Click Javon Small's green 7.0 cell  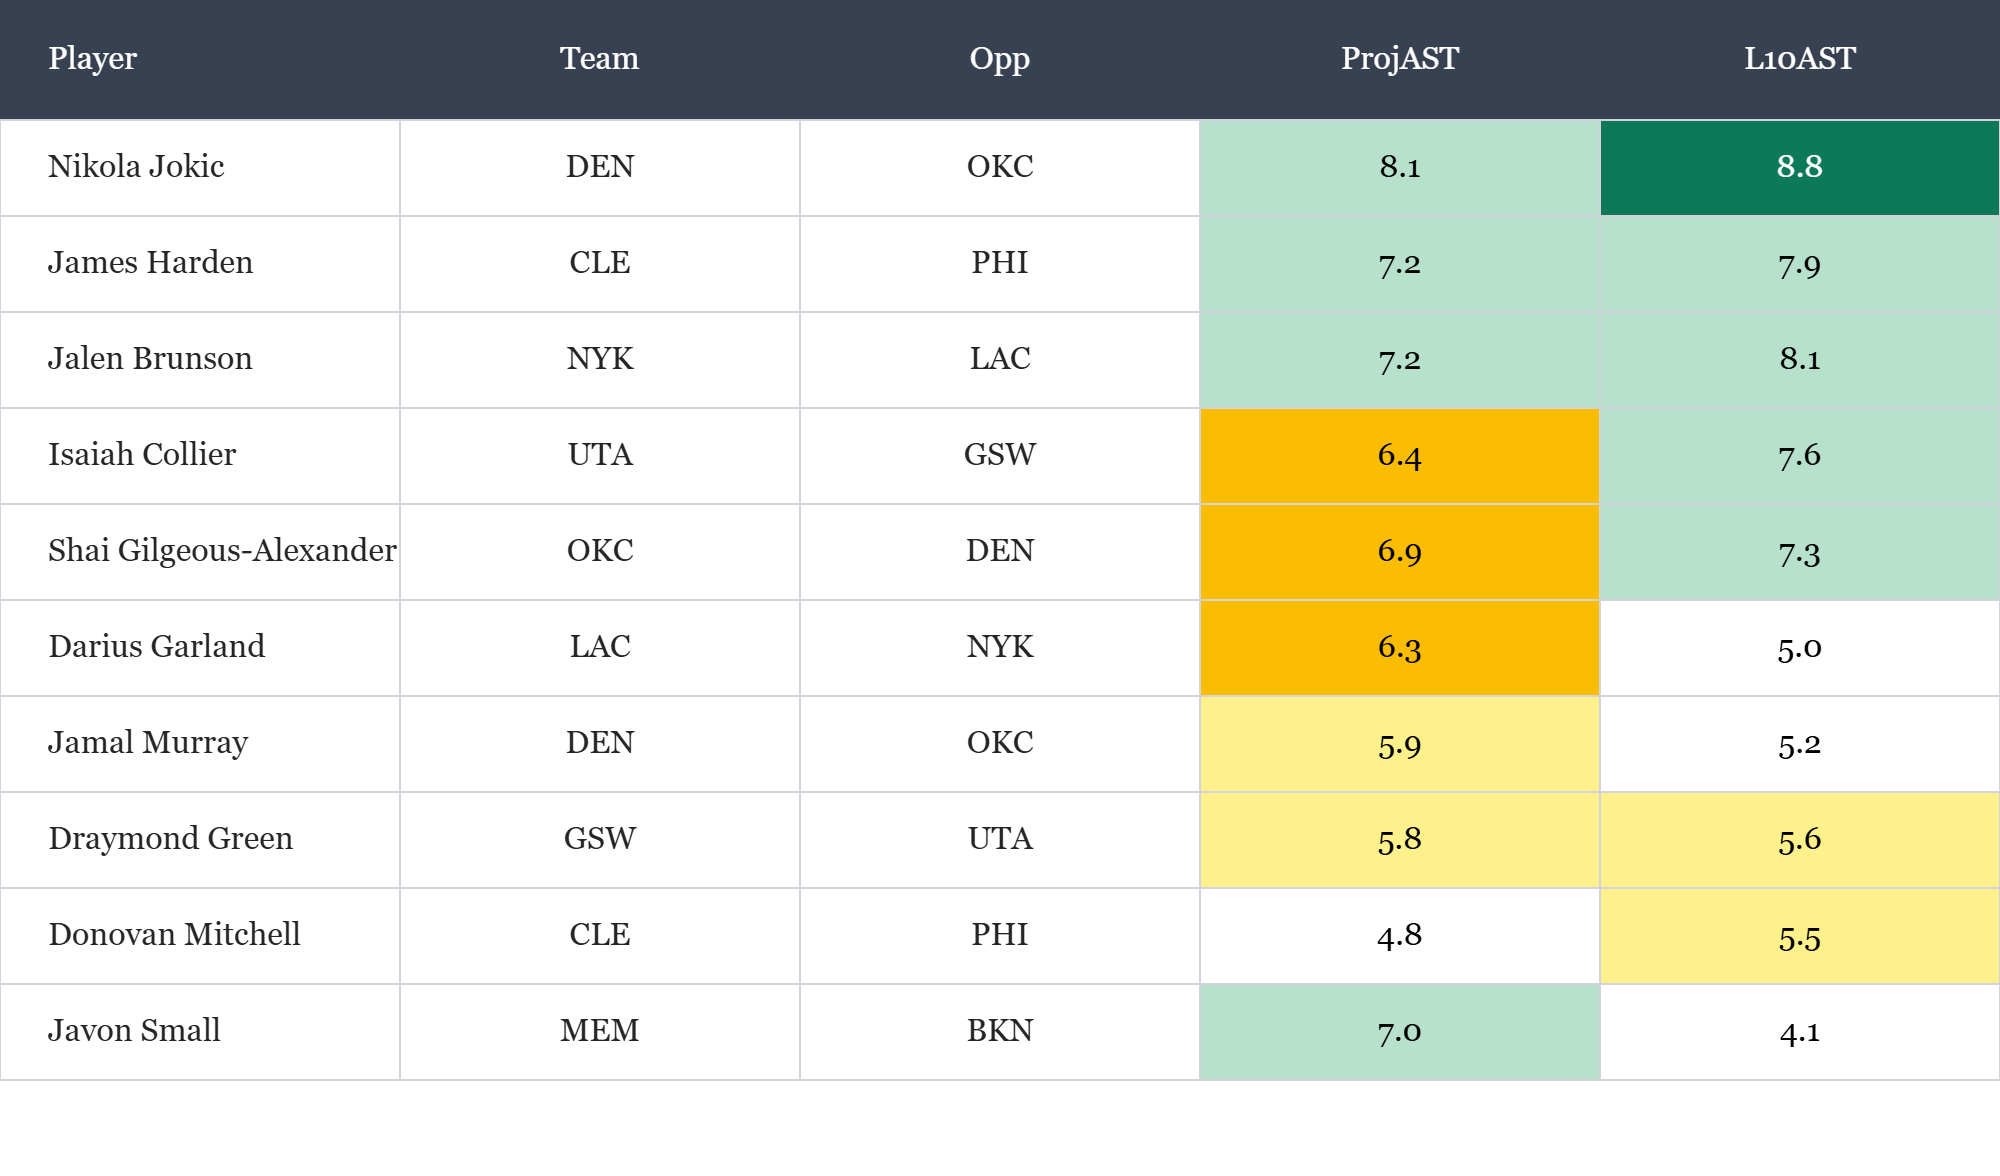coord(1399,1031)
